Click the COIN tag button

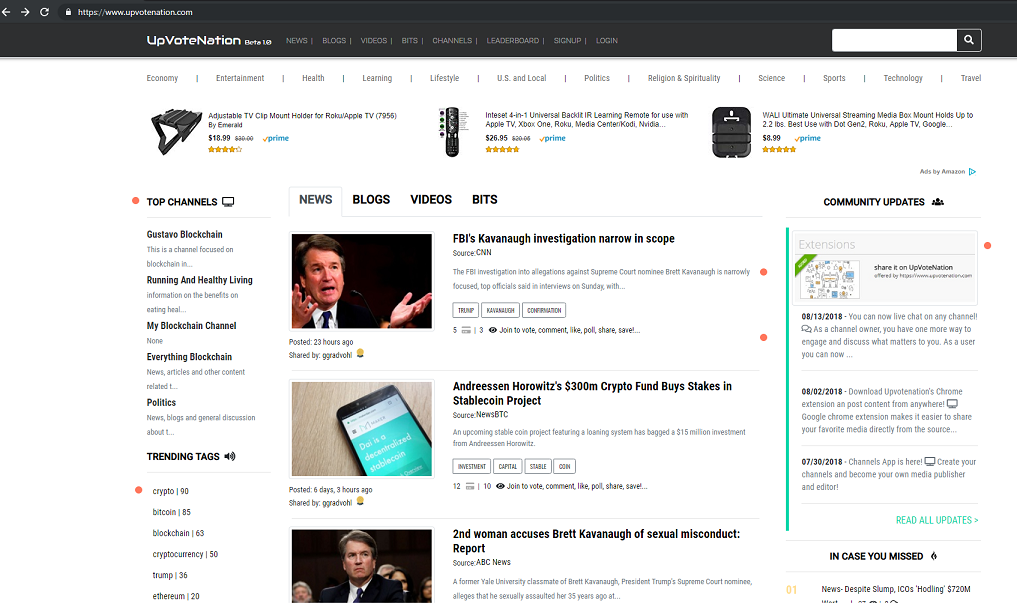pos(564,466)
